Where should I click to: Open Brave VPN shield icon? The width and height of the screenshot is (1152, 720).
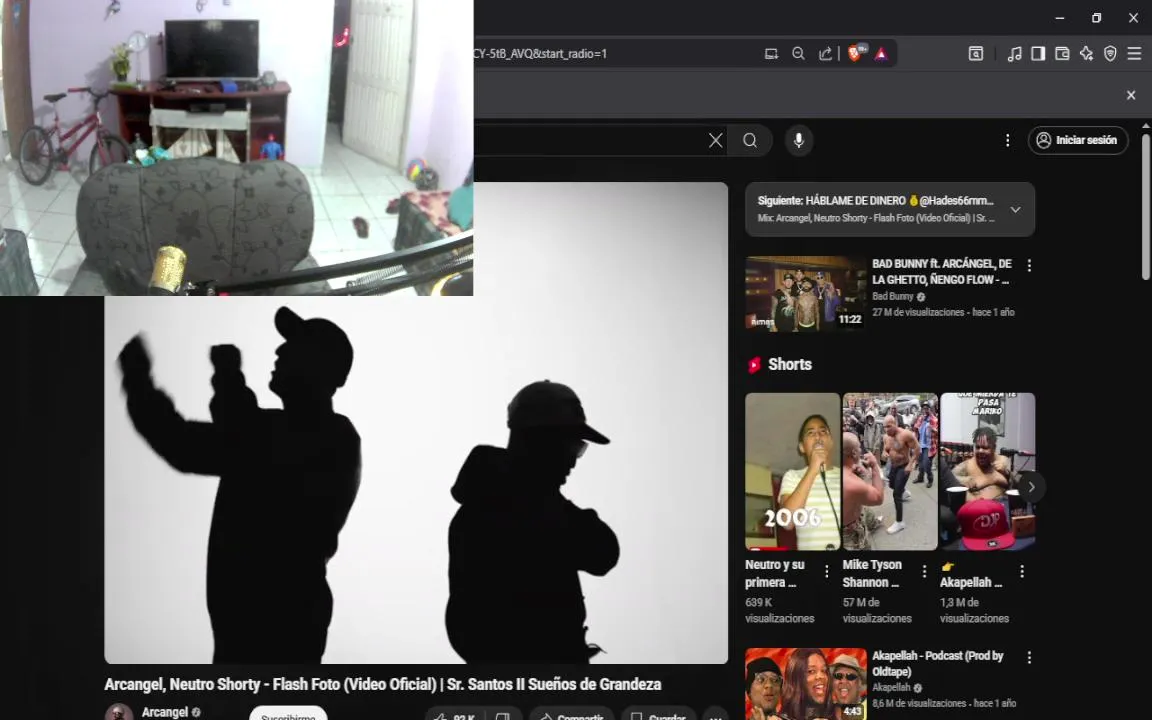pos(1110,54)
